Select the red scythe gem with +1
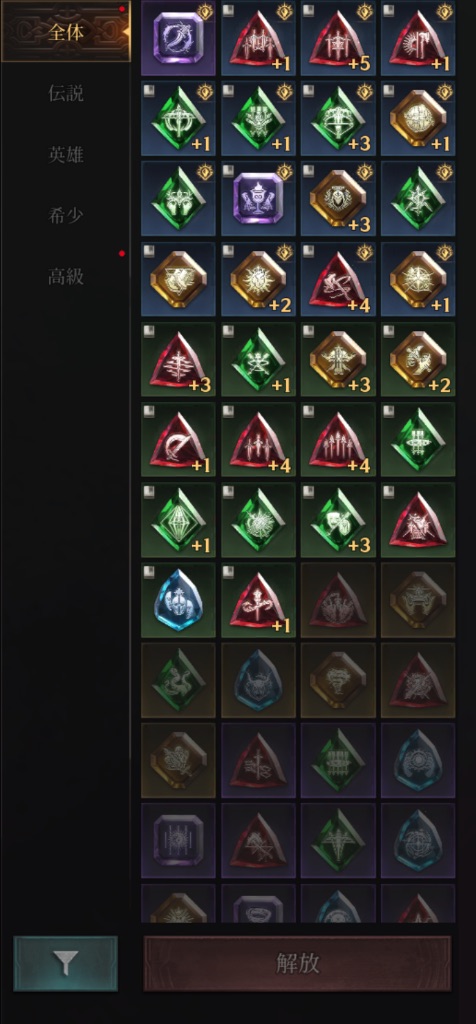This screenshot has height=1024, width=476. click(178, 440)
